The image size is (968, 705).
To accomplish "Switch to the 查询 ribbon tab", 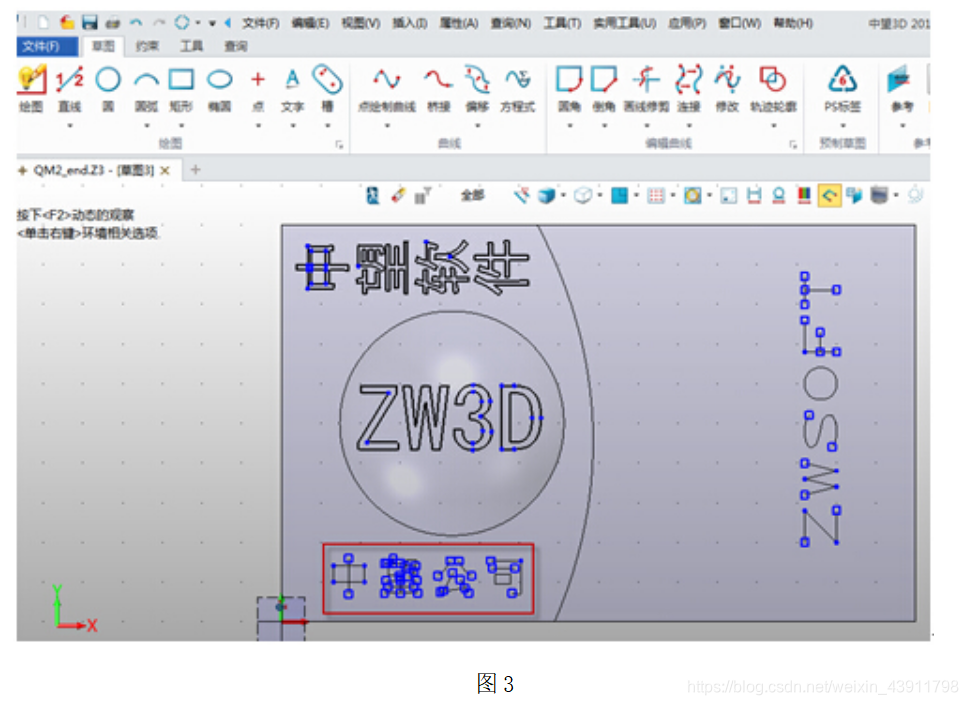I will [236, 46].
